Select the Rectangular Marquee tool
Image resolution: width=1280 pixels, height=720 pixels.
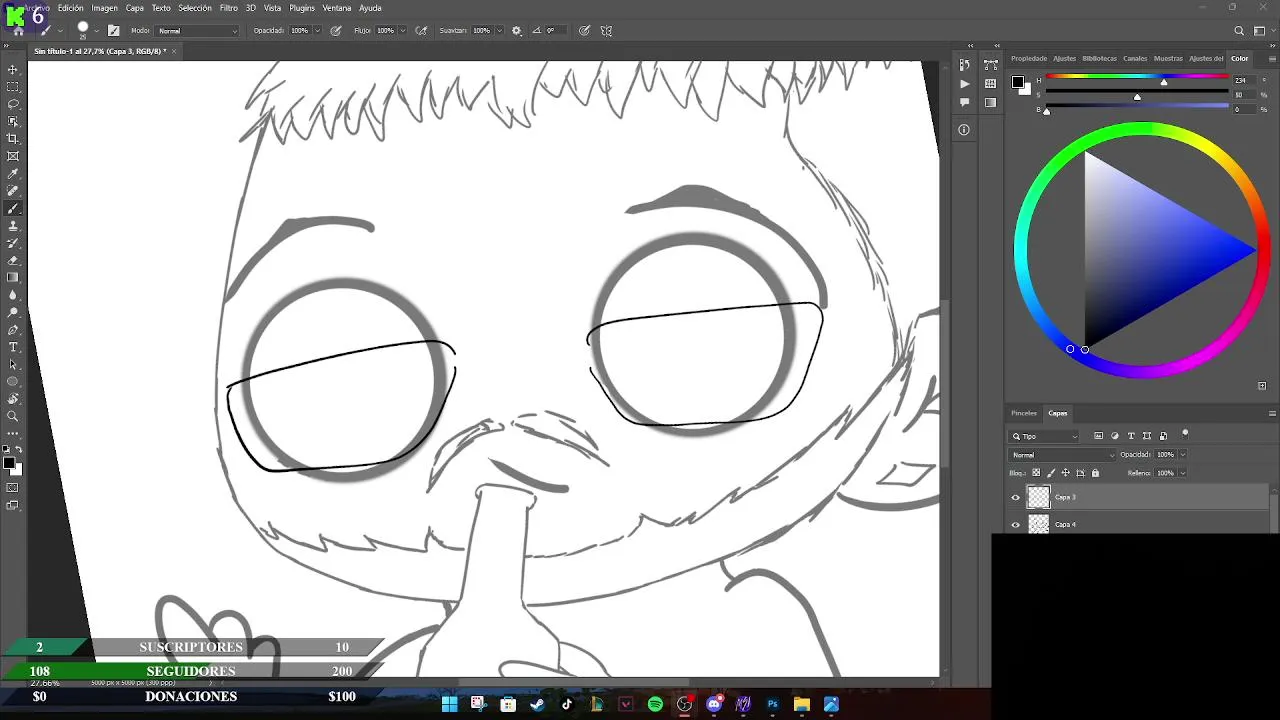(13, 87)
